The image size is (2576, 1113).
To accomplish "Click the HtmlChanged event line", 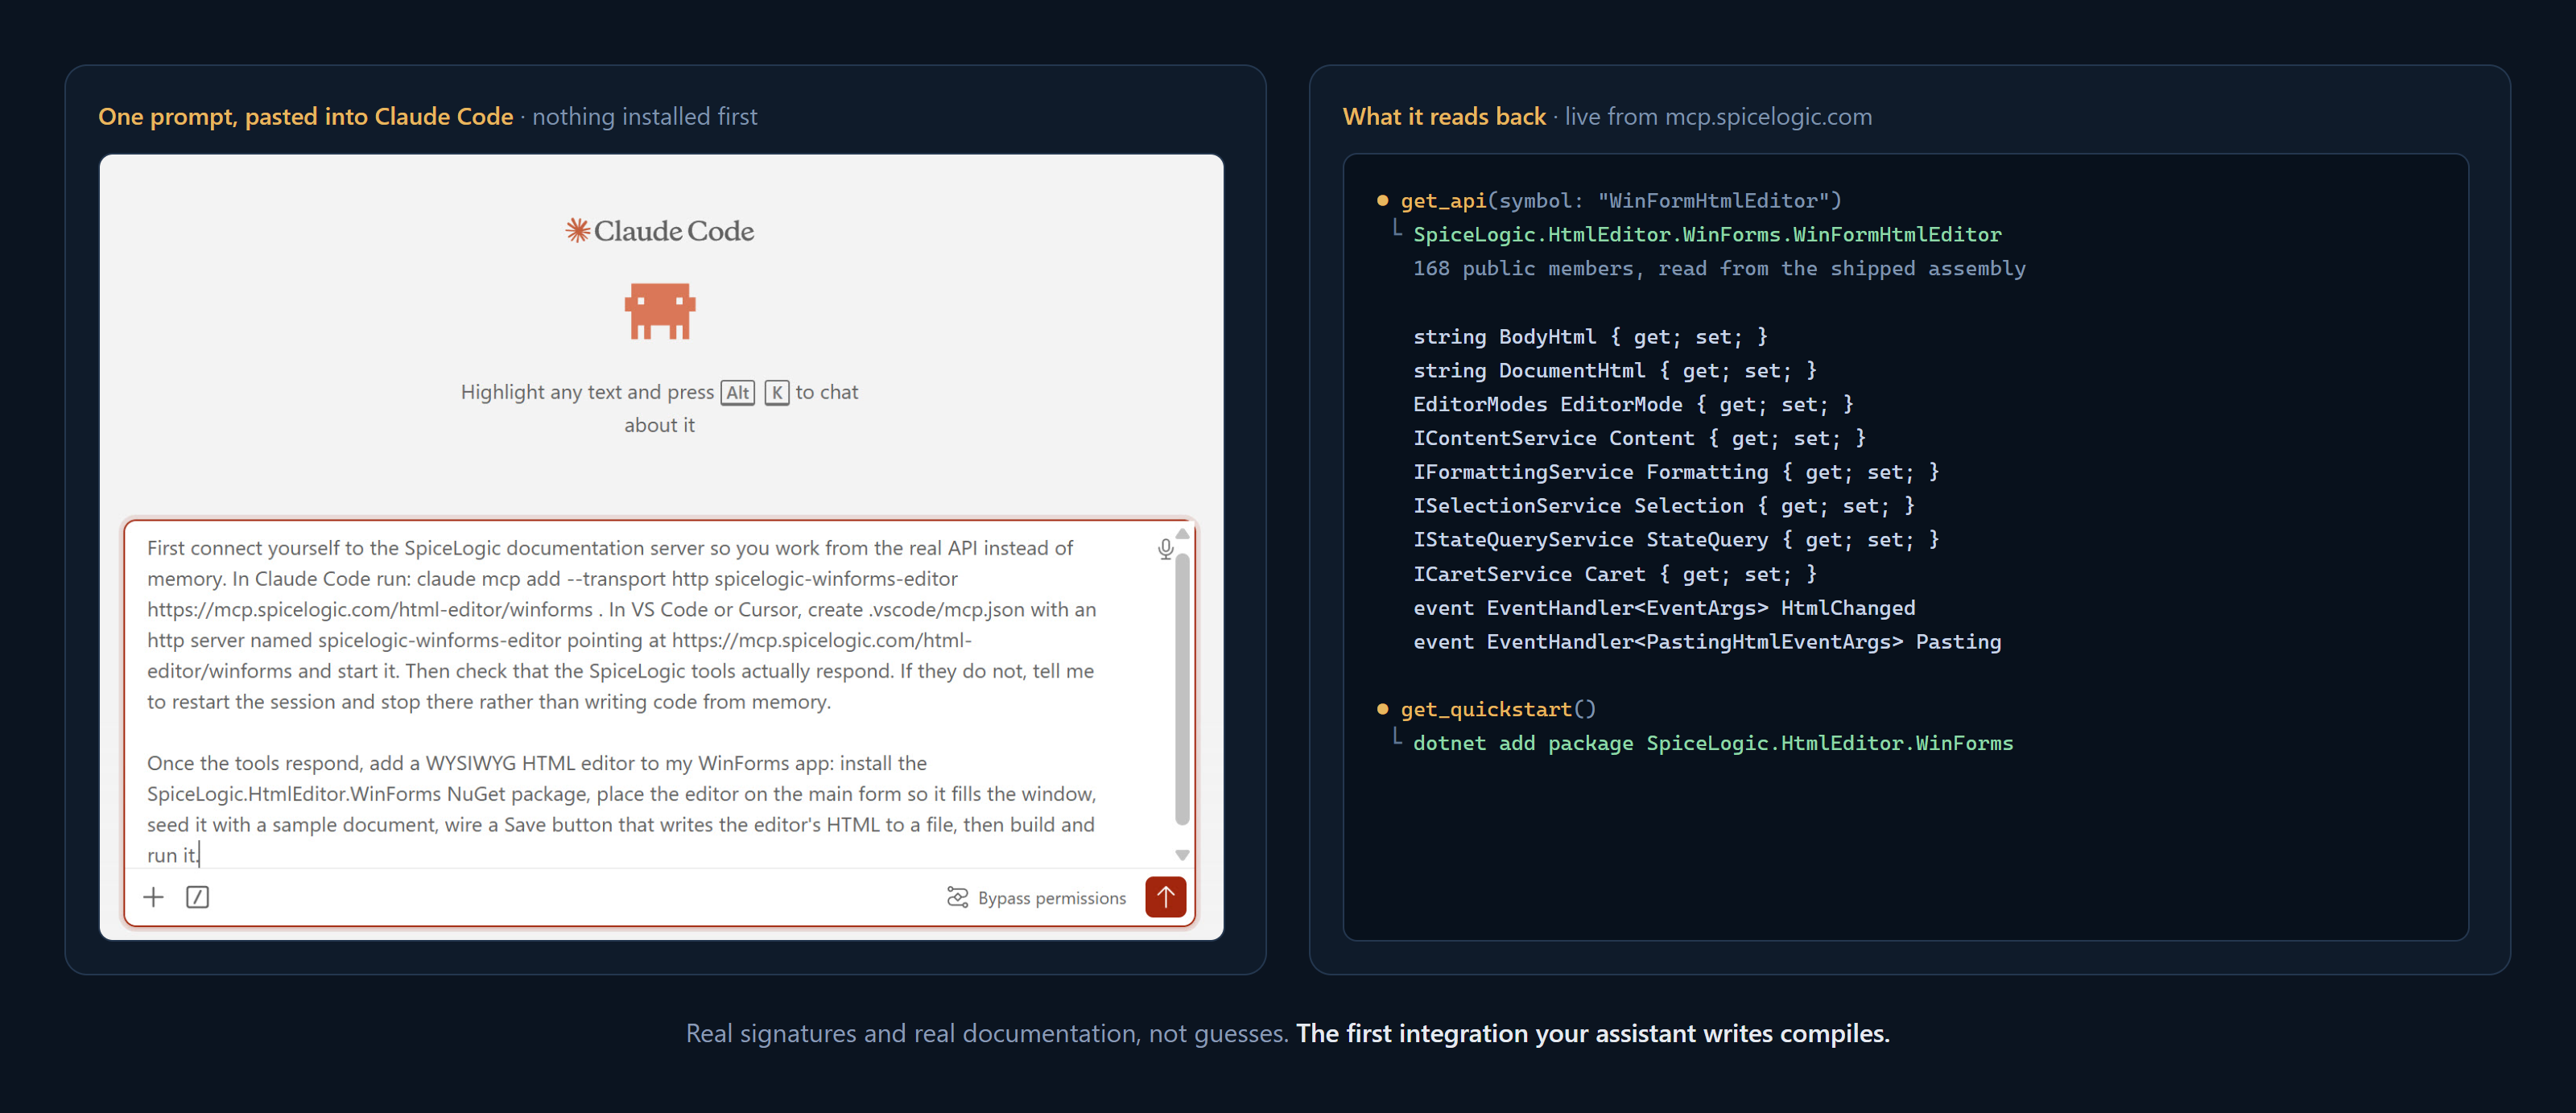I will pos(1664,608).
